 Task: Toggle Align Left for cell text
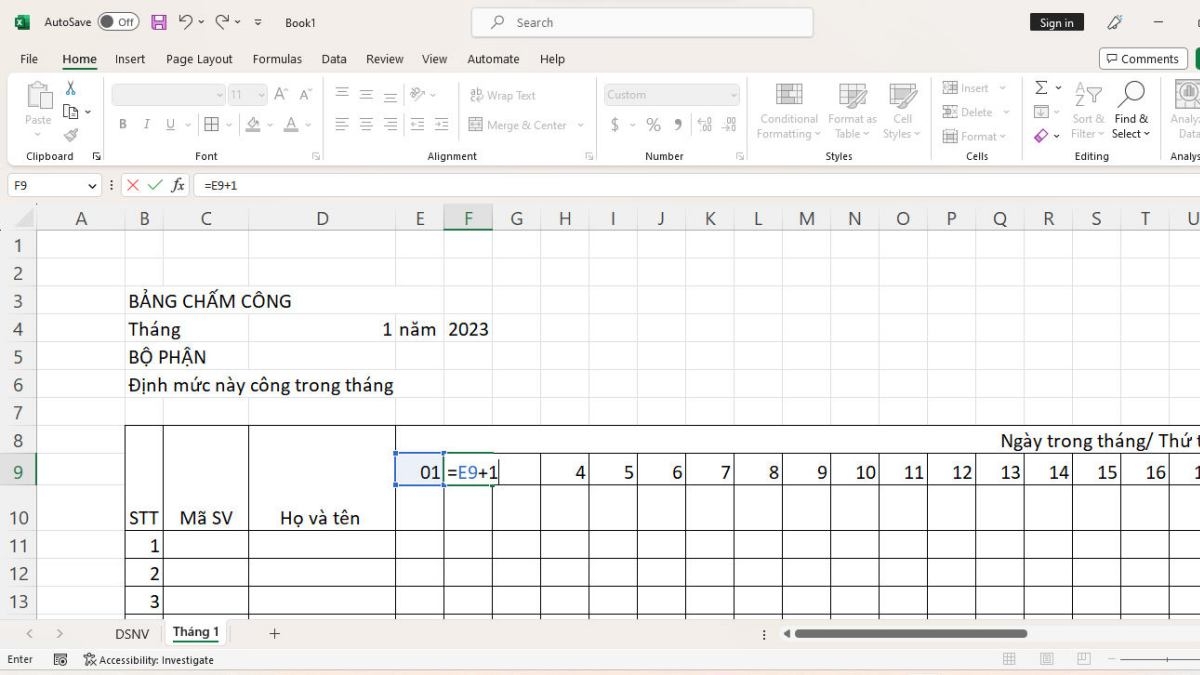(342, 125)
